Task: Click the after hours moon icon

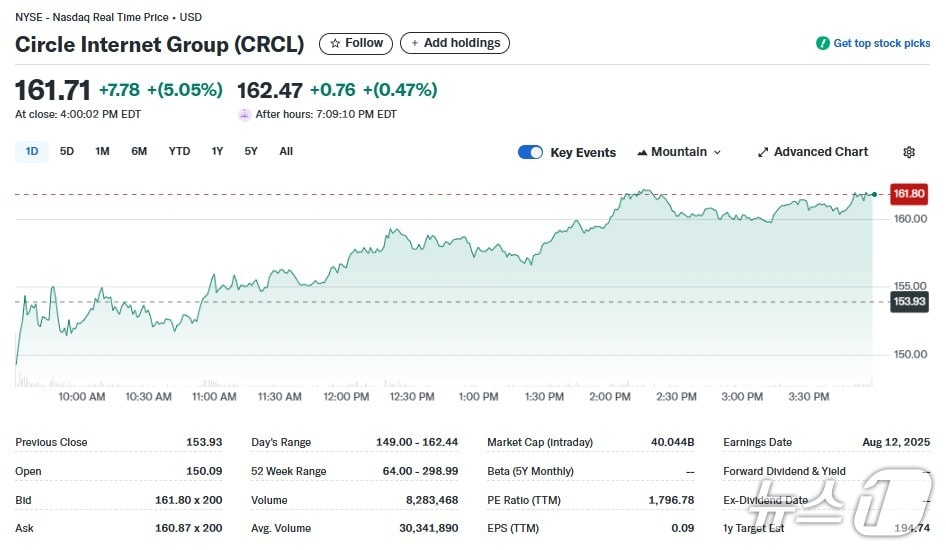Action: click(x=245, y=114)
